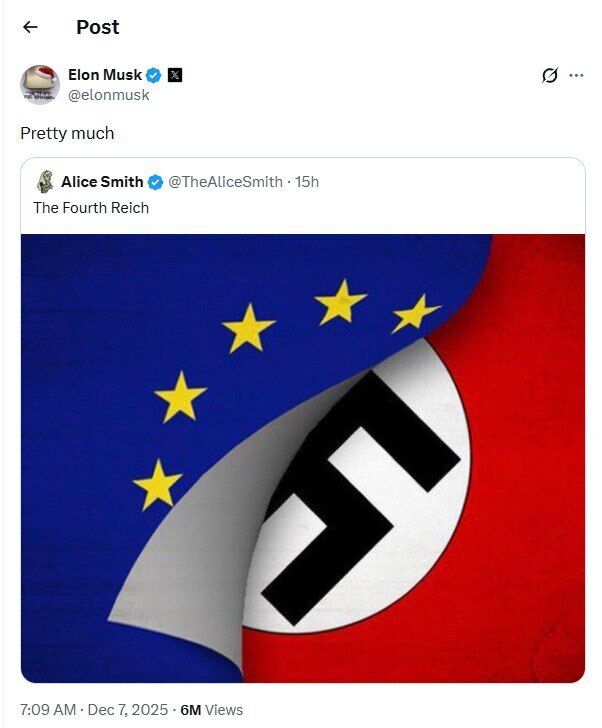Click the 15h timestamp on quoted post
The image size is (602, 728).
point(307,182)
